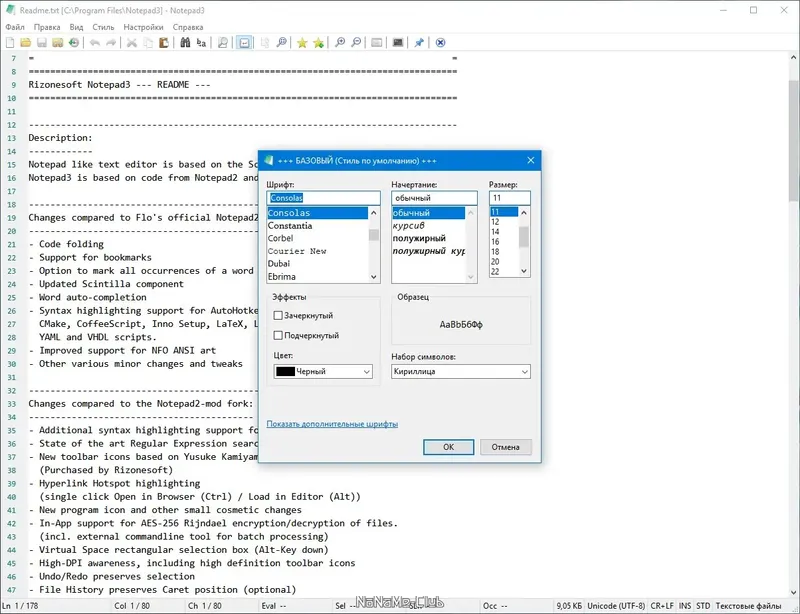Screen dimensions: 800x614
Task: Click the Отмена button
Action: tap(506, 447)
